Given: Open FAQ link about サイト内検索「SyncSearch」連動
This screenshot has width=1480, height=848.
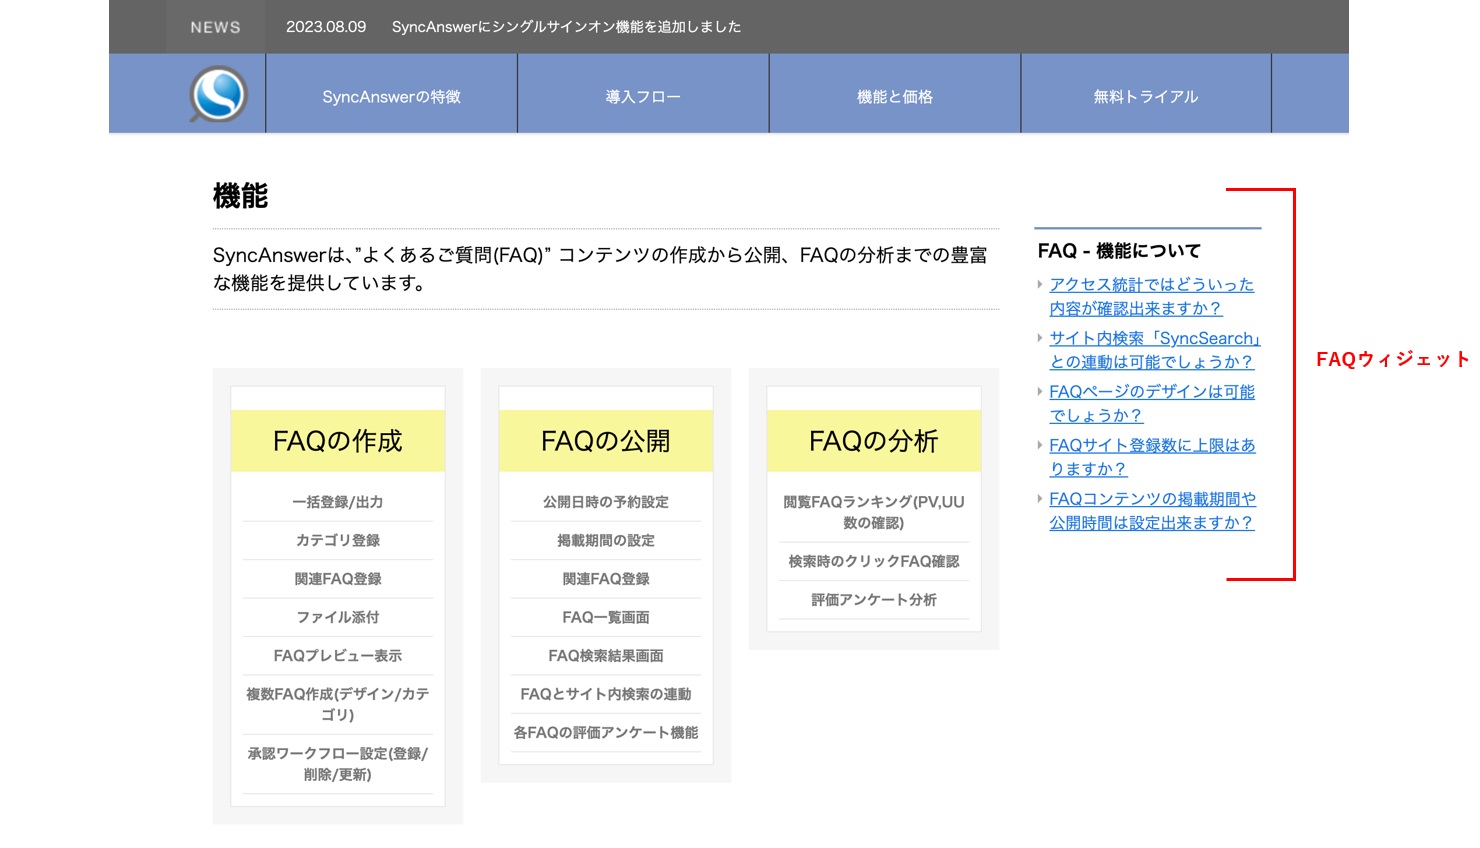Looking at the screenshot, I should point(1155,350).
